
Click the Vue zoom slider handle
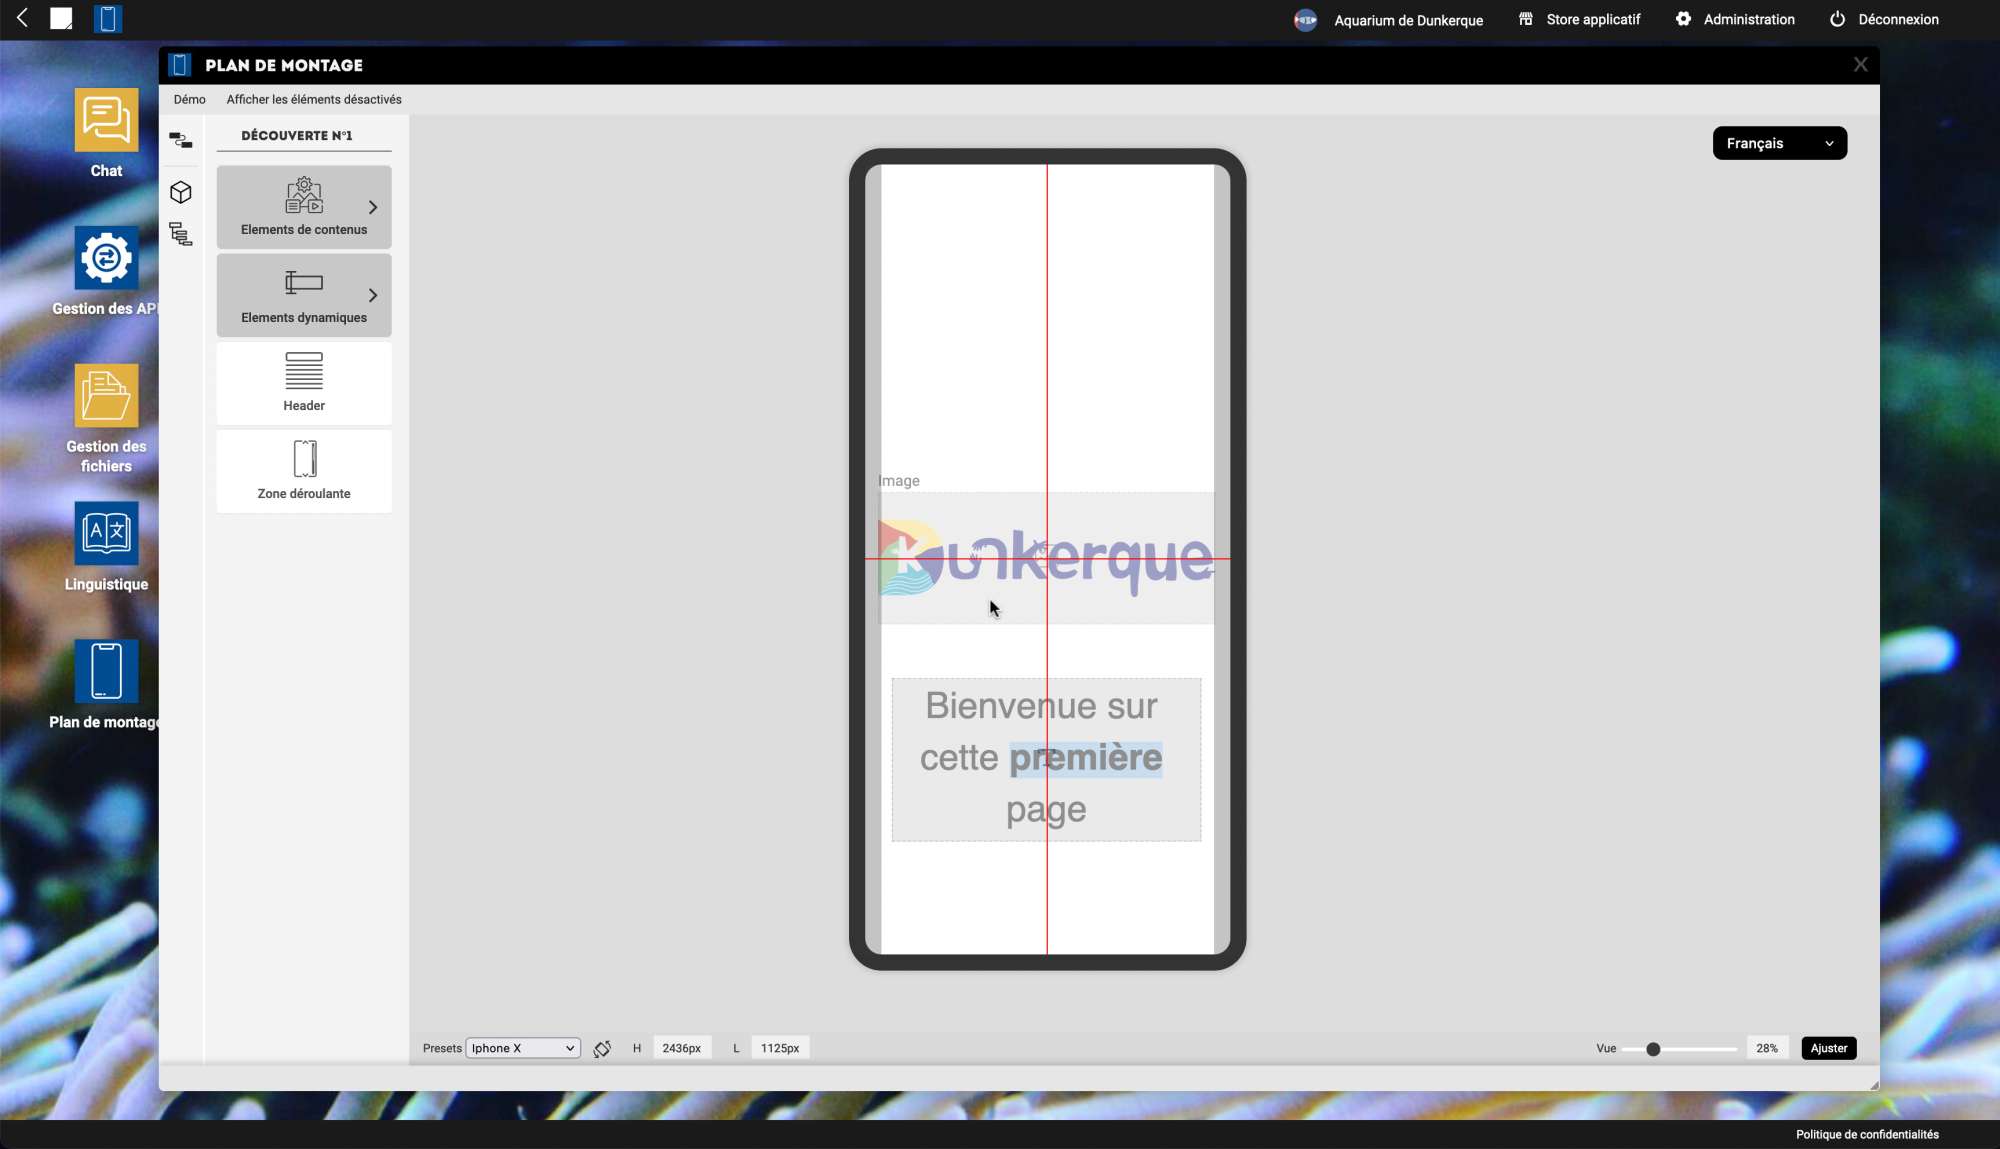[x=1653, y=1049]
